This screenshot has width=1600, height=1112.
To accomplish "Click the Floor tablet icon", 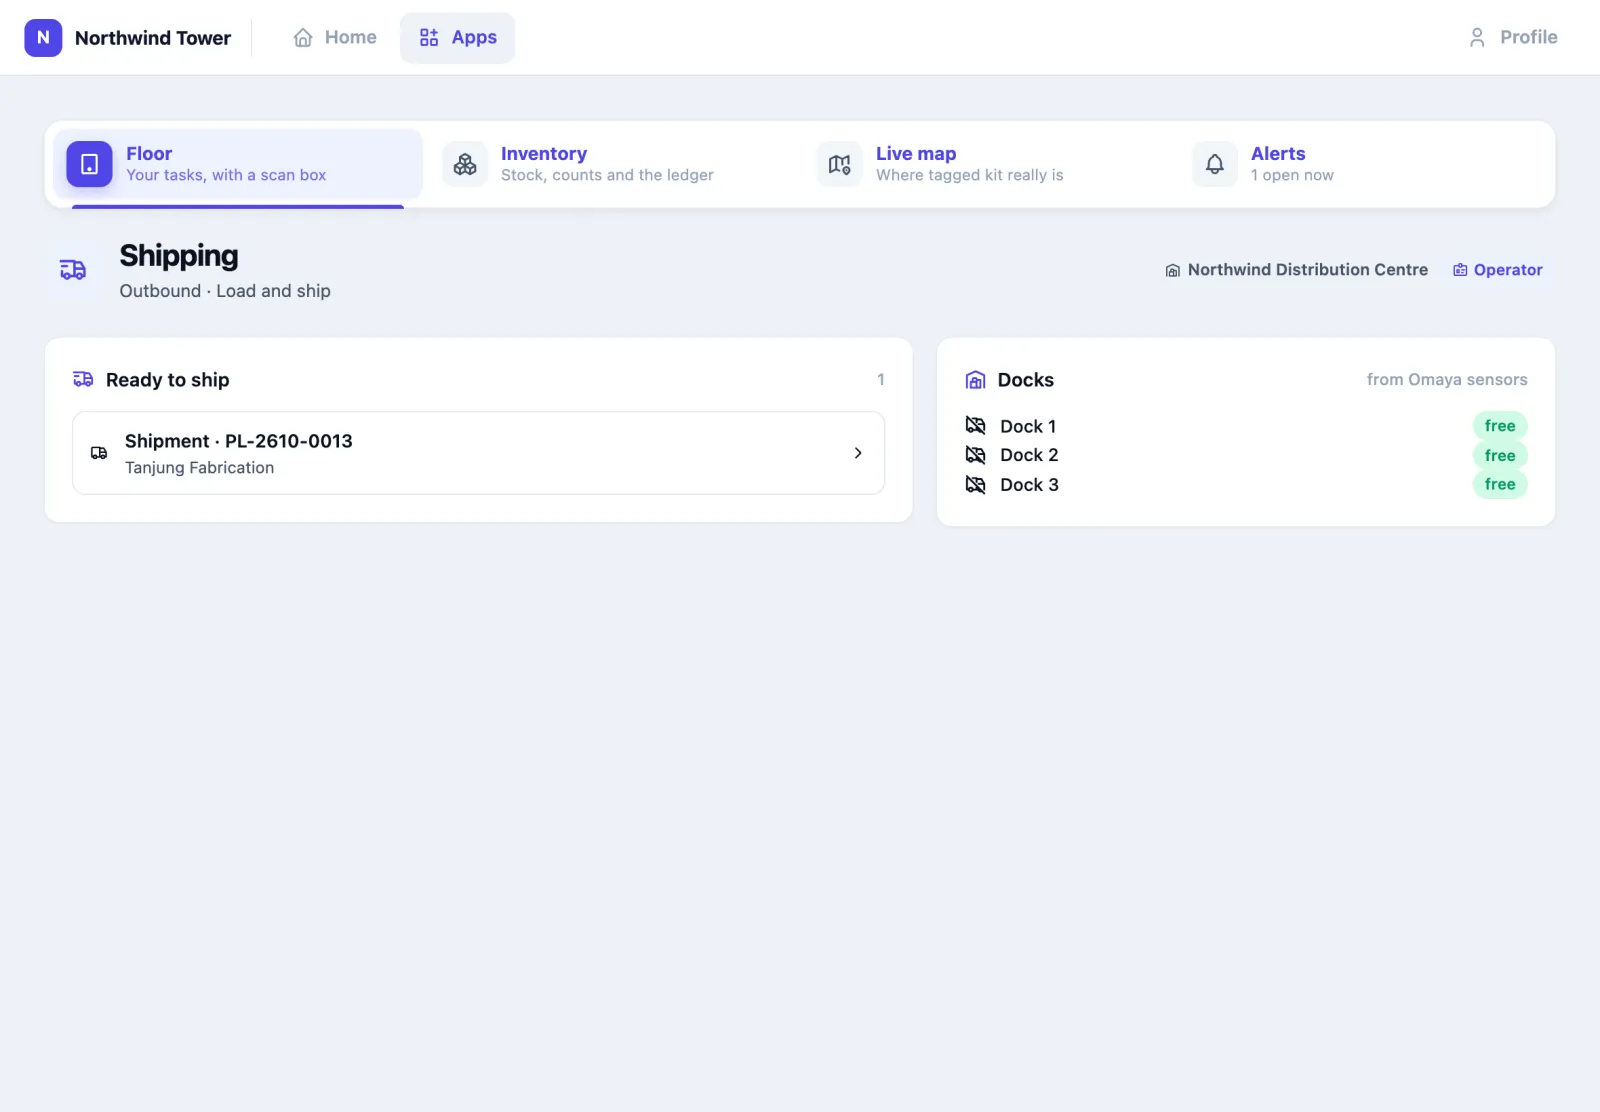I will [89, 164].
